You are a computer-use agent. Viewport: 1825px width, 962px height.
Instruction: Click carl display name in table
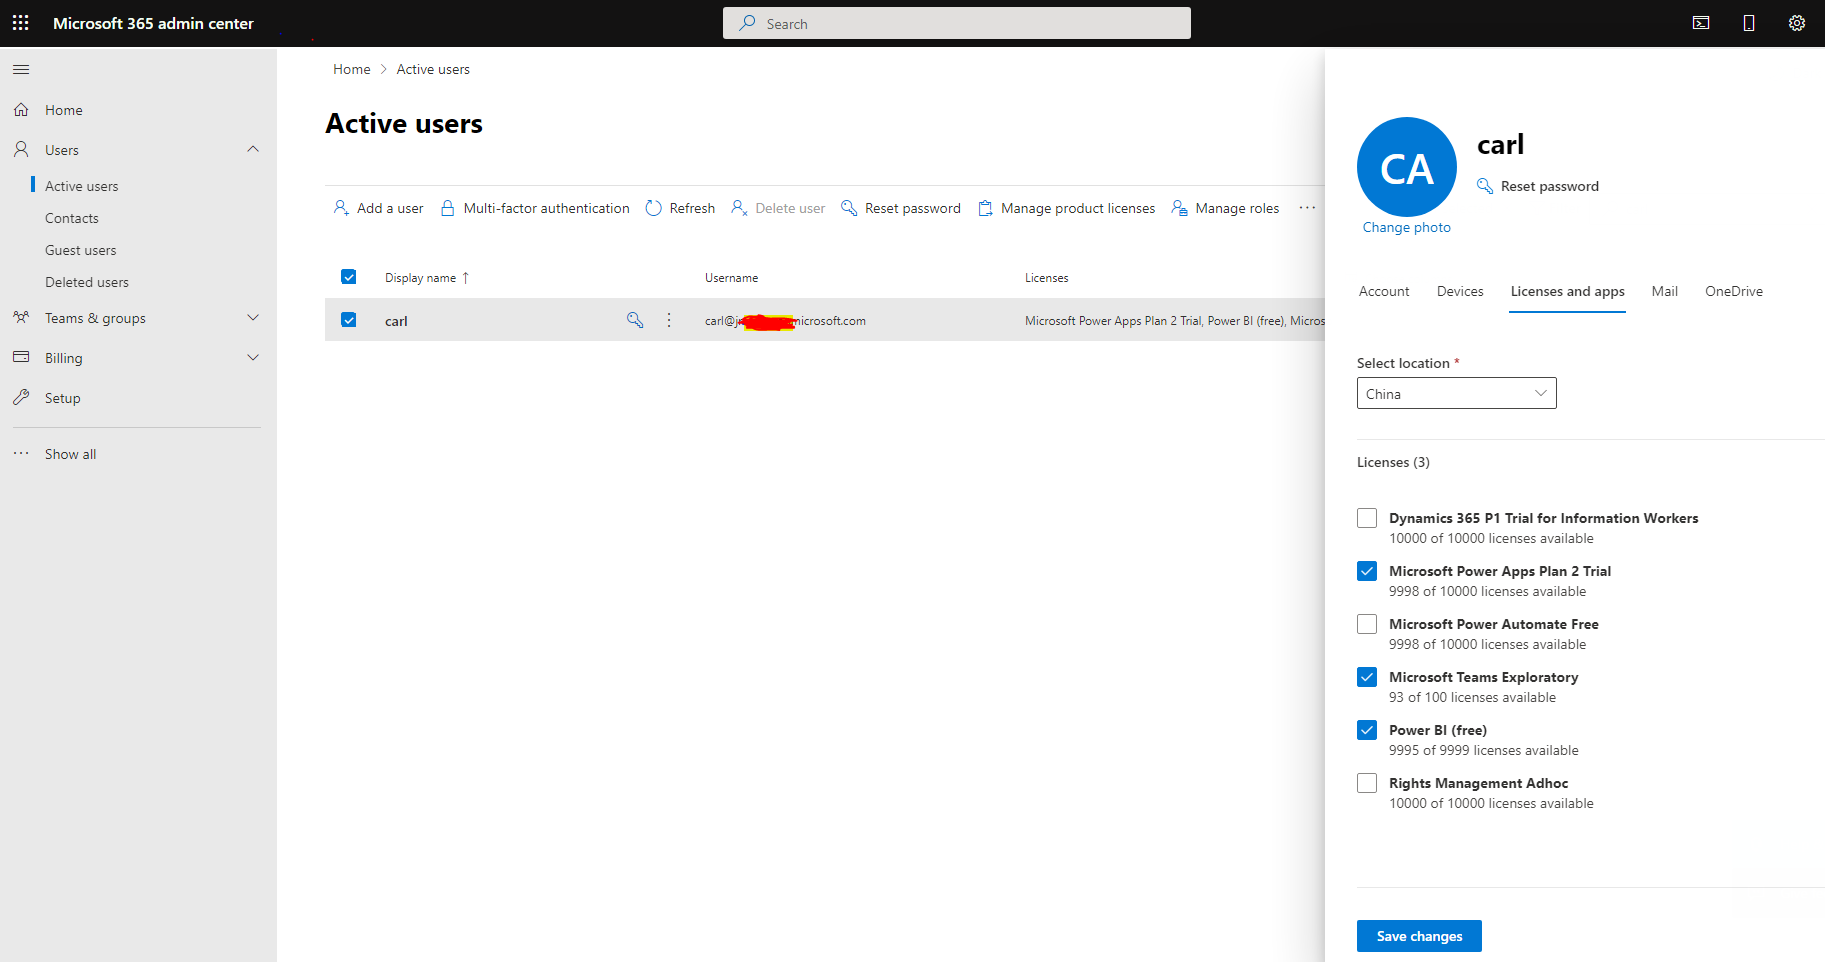[396, 321]
